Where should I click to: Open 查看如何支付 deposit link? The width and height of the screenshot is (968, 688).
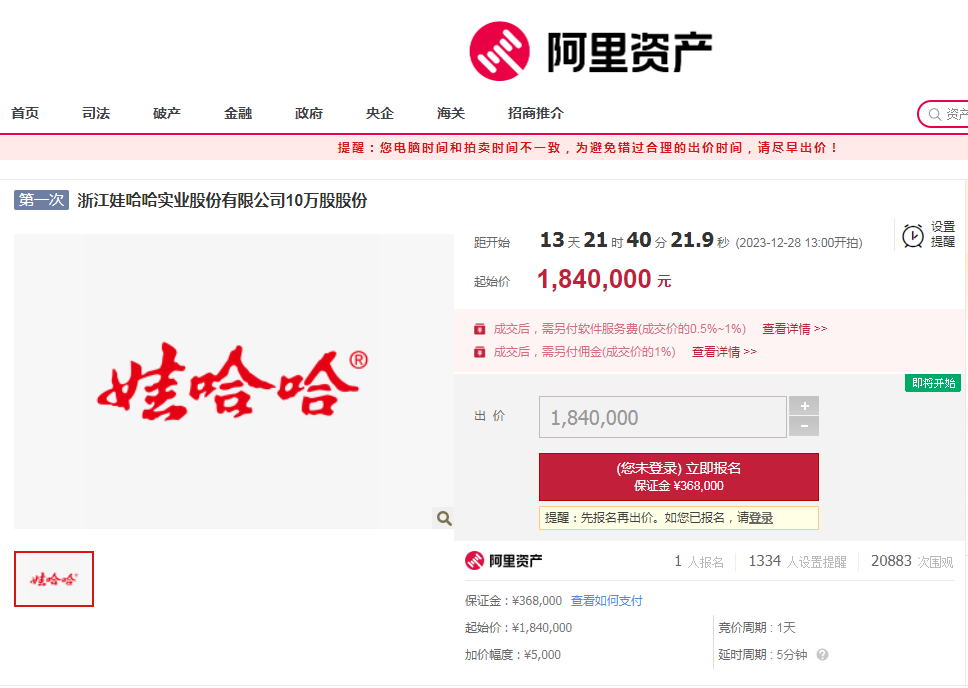[x=606, y=601]
